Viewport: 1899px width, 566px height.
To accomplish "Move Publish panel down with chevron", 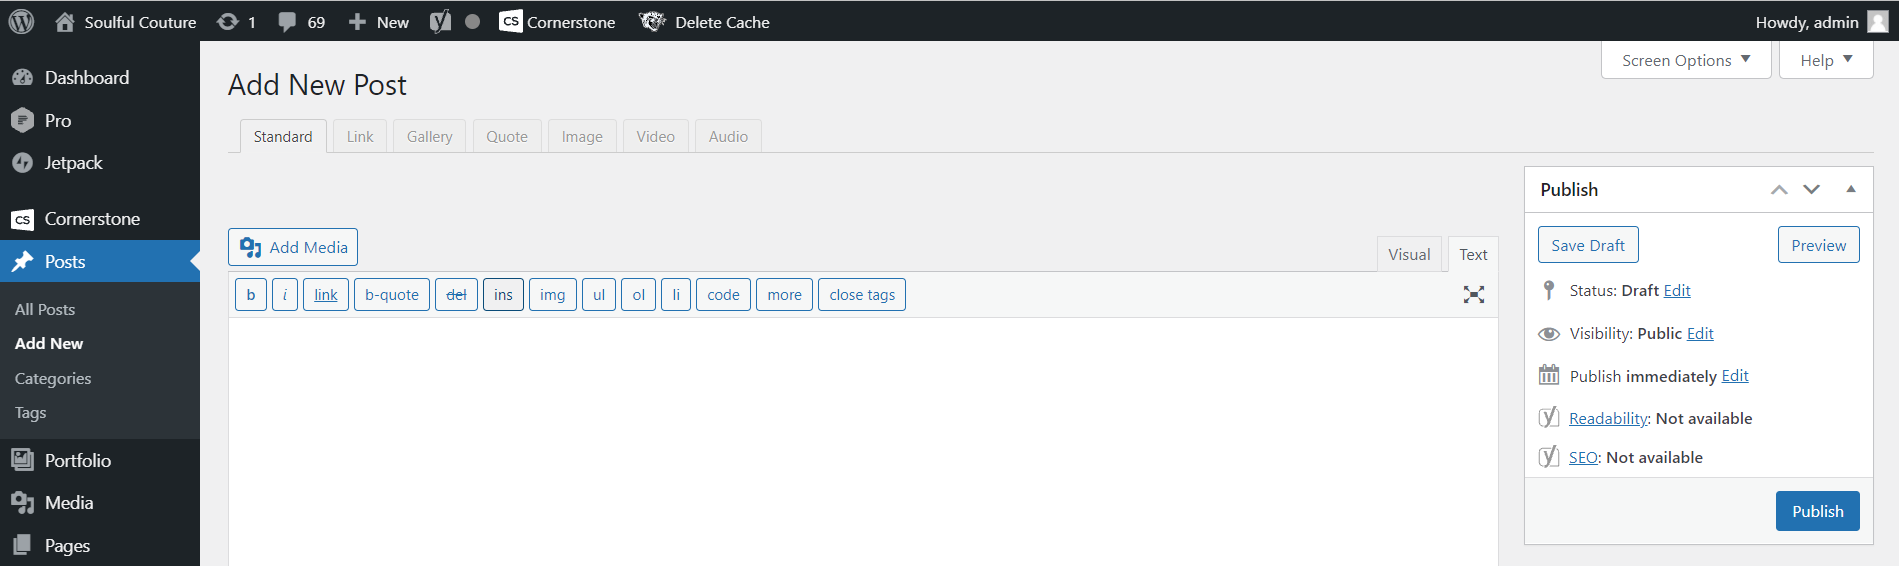I will coord(1811,189).
